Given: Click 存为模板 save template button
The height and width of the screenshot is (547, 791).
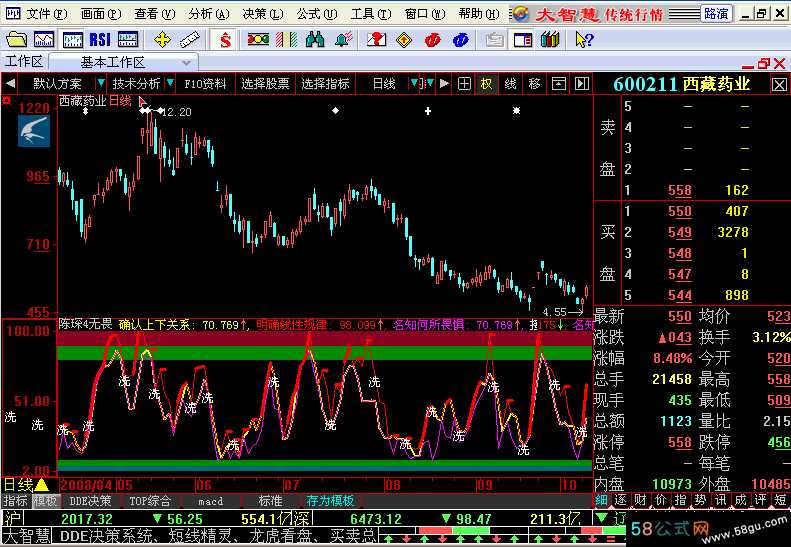Looking at the screenshot, I should (x=330, y=501).
